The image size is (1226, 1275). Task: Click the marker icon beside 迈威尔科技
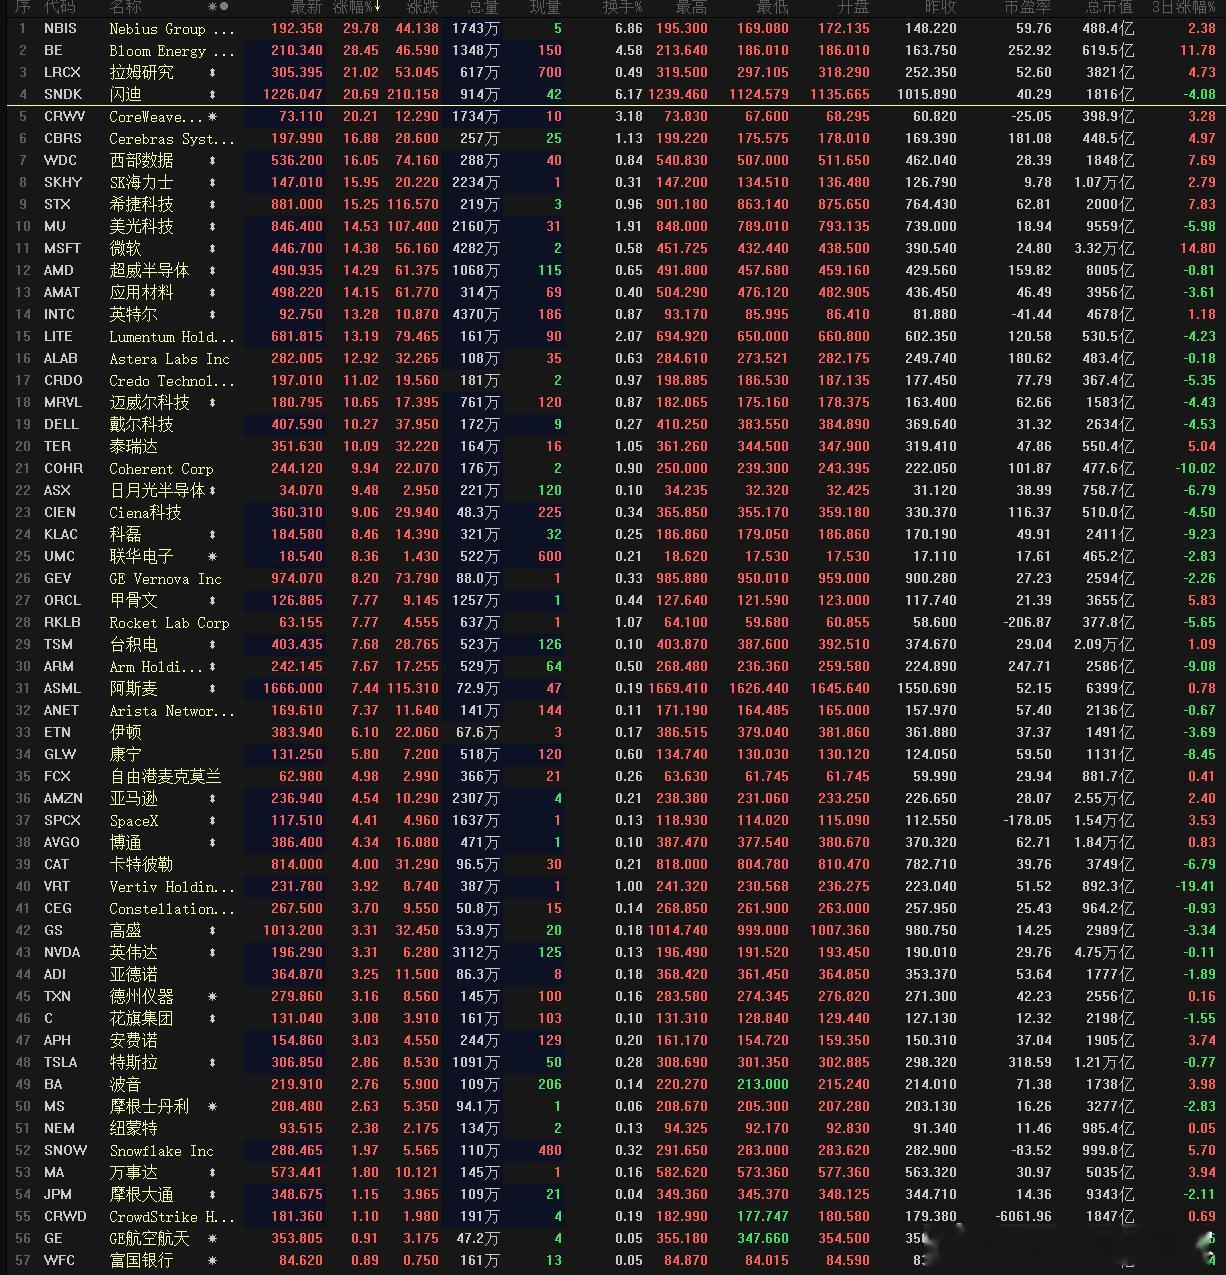tap(212, 403)
